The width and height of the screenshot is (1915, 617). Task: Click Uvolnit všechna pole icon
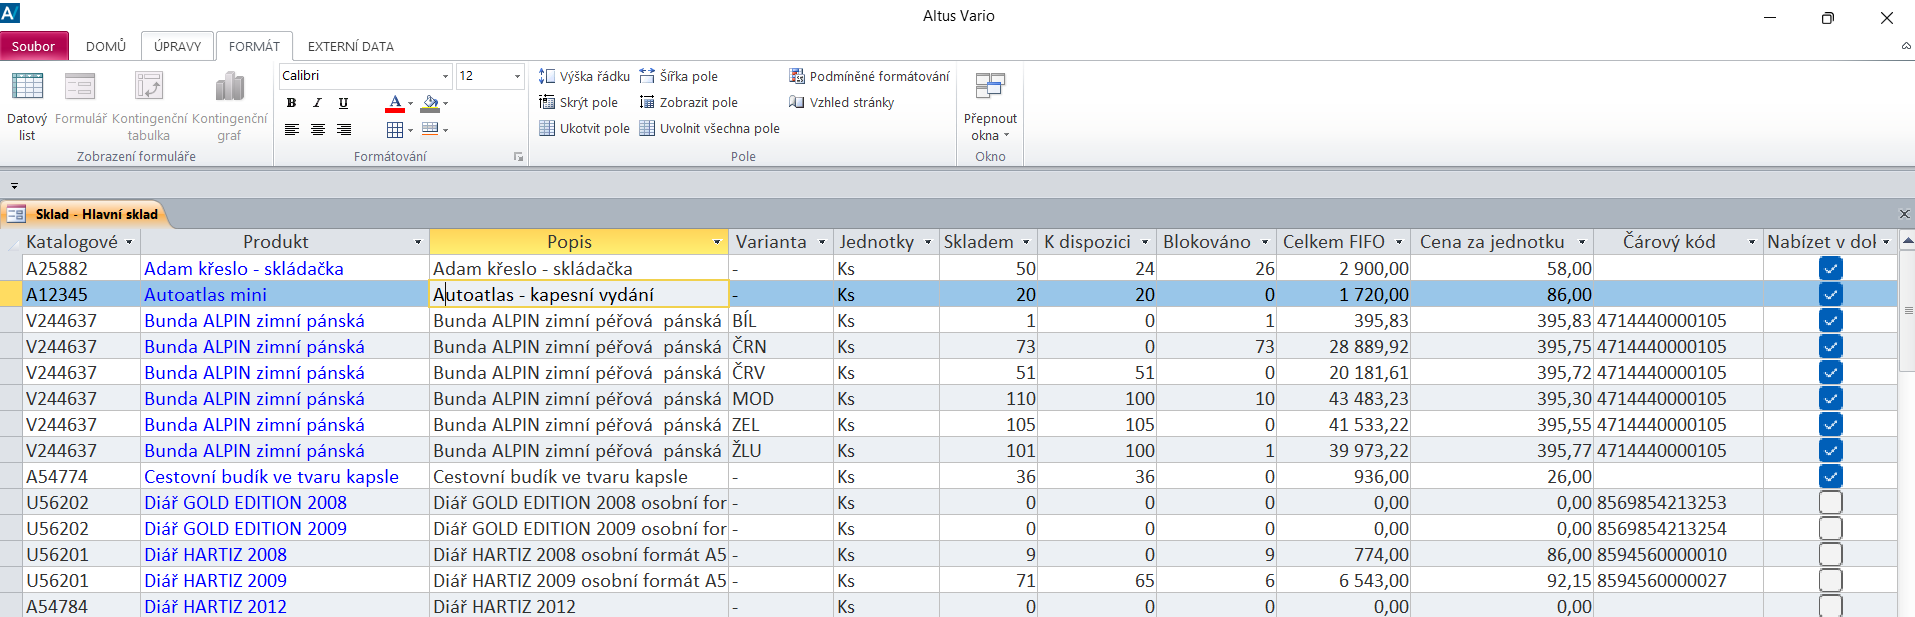pos(647,128)
